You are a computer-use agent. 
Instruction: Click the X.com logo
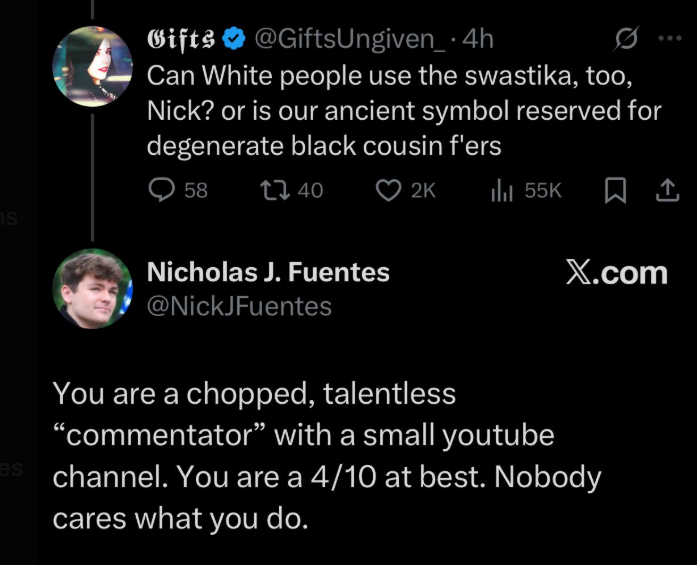[615, 273]
